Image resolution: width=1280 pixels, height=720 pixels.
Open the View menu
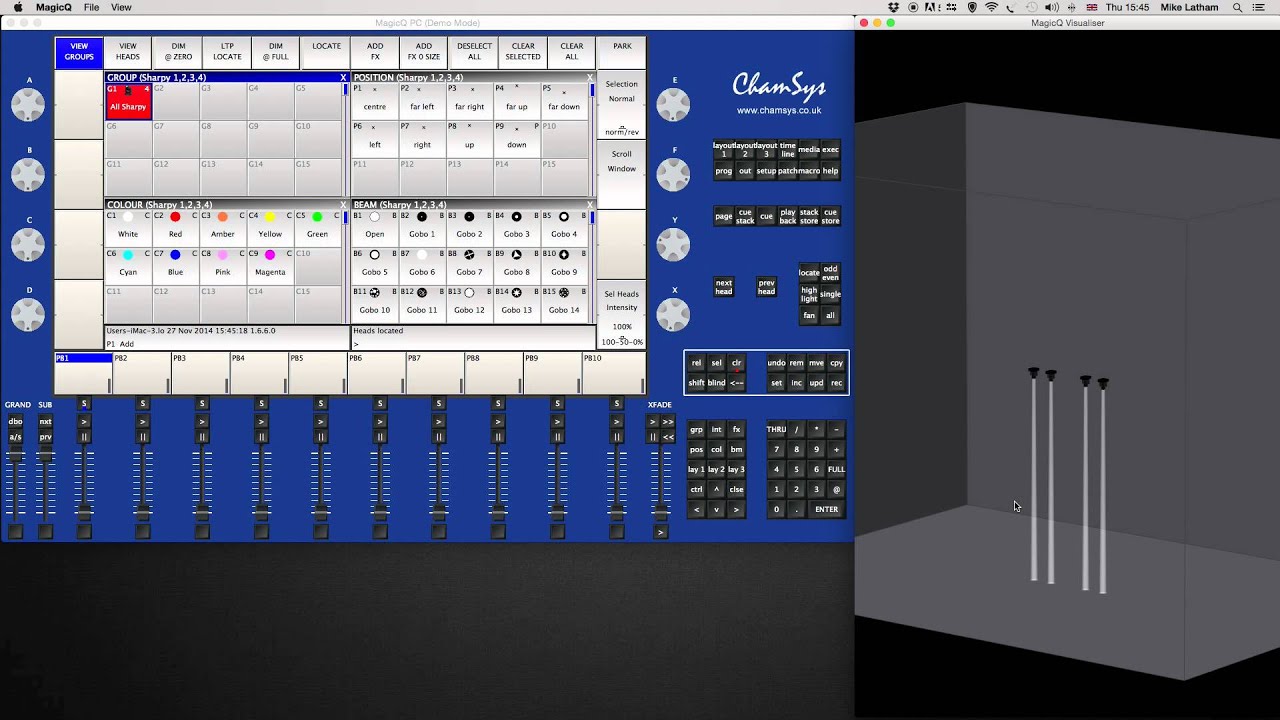click(x=121, y=7)
